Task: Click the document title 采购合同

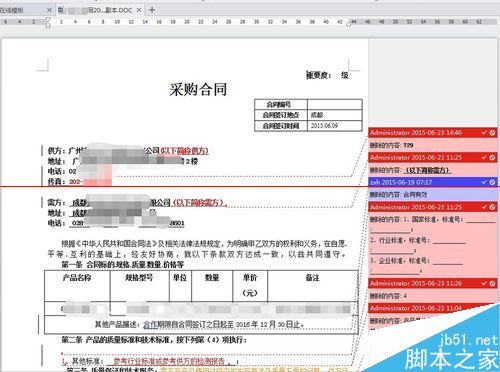Action: click(198, 89)
